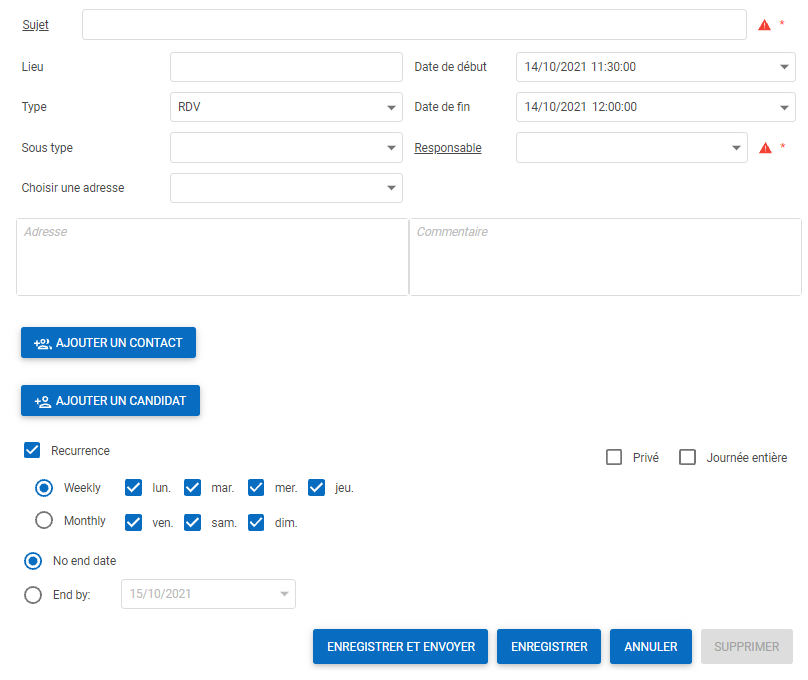Click the warning icon next to Sujet field
Screen dimensions: 808x680
pyautogui.click(x=765, y=25)
